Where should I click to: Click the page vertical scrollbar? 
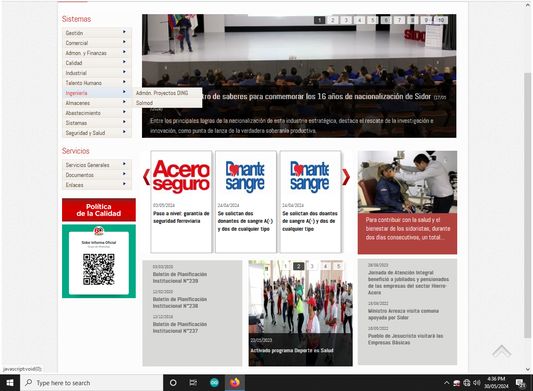pos(528,204)
